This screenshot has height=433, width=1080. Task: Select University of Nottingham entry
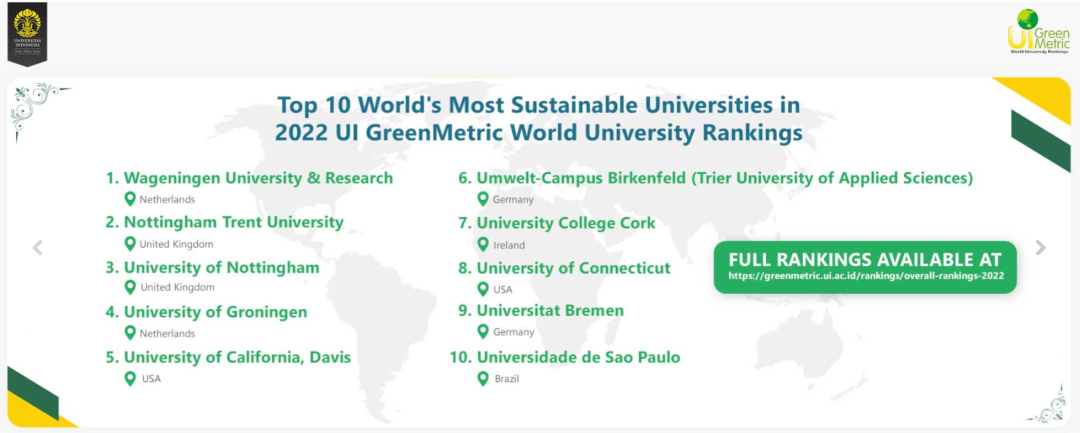click(x=212, y=267)
